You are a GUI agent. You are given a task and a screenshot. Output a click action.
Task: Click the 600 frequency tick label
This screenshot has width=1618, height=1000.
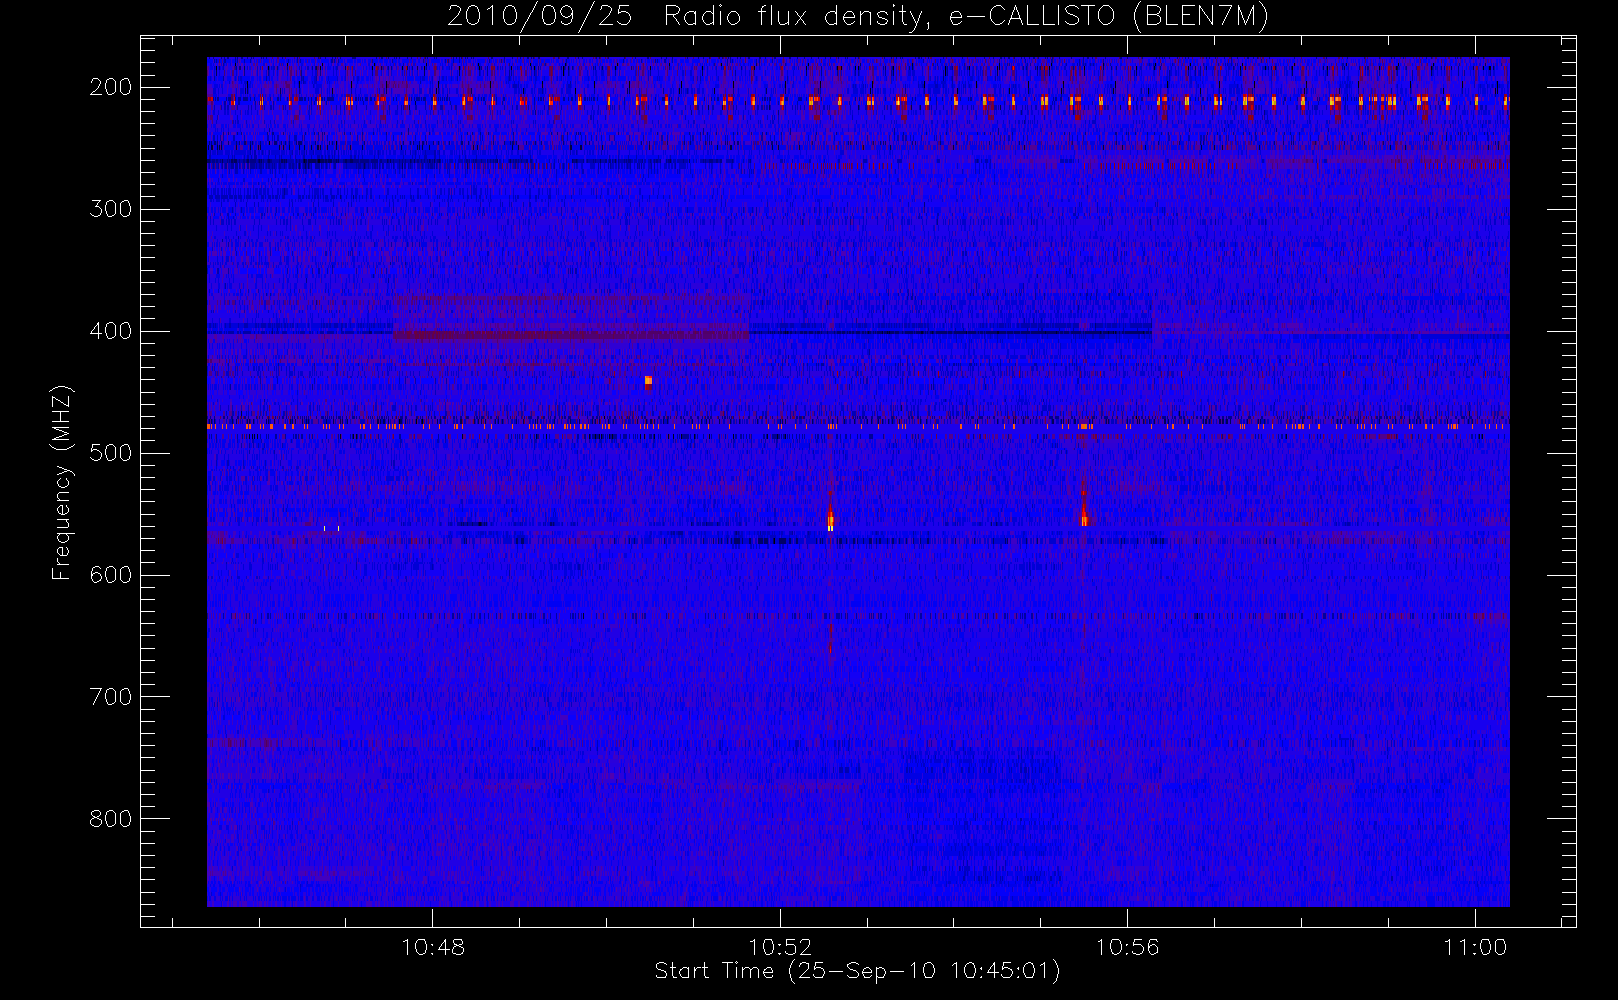point(111,575)
